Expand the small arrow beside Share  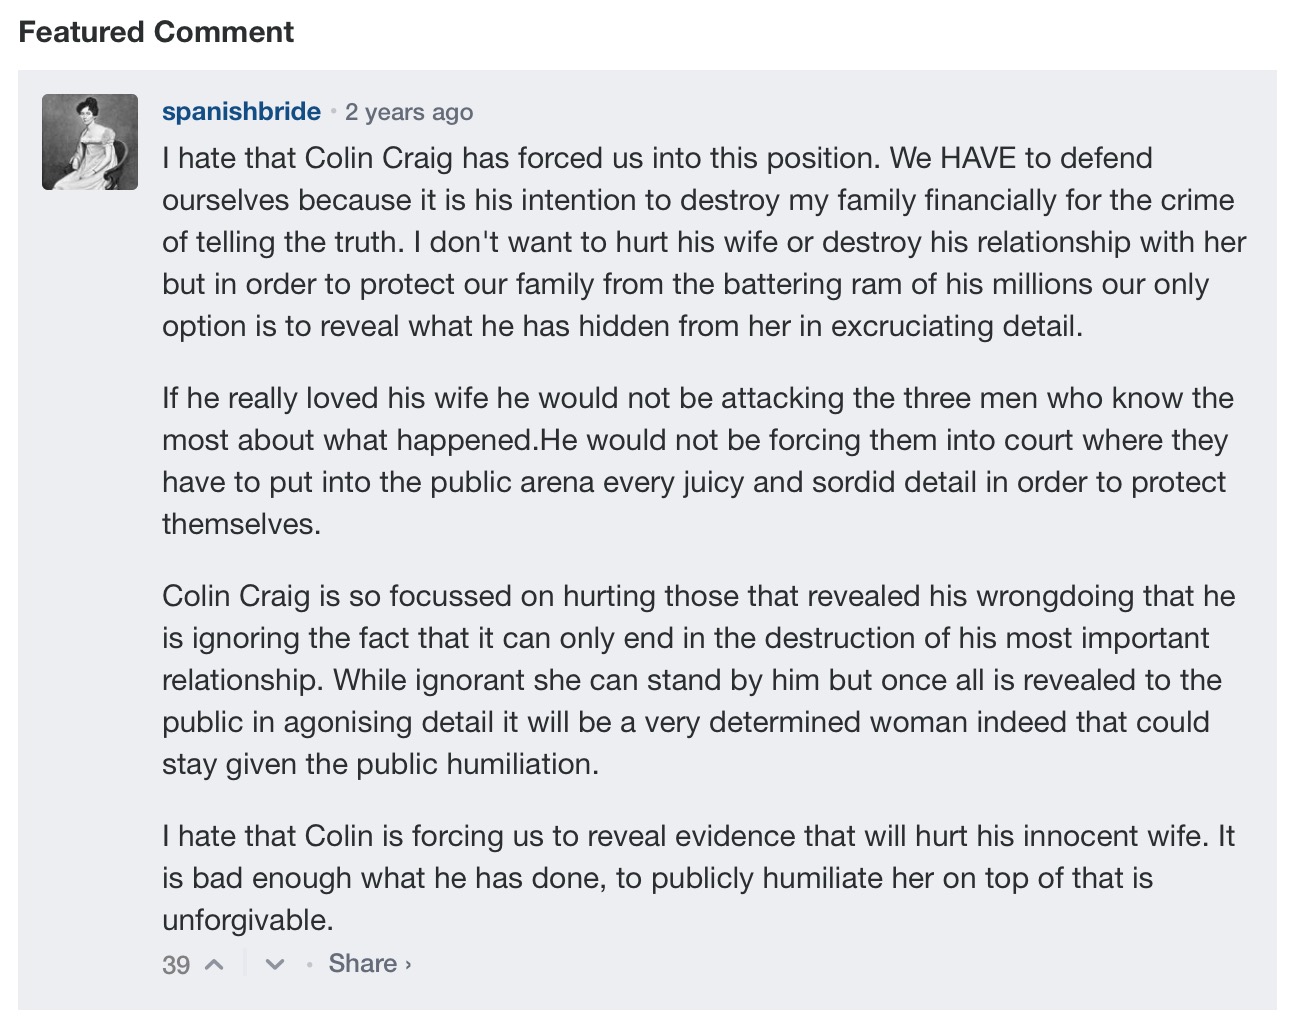[408, 965]
